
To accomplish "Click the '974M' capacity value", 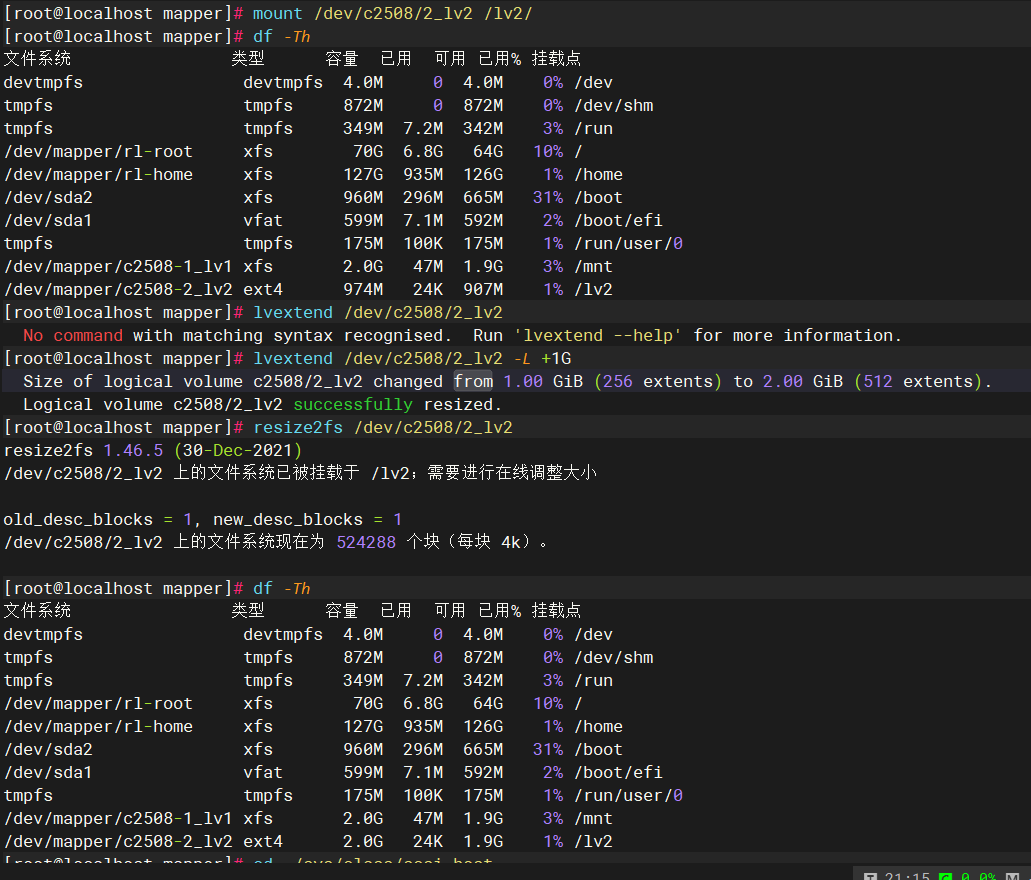I will 363,289.
